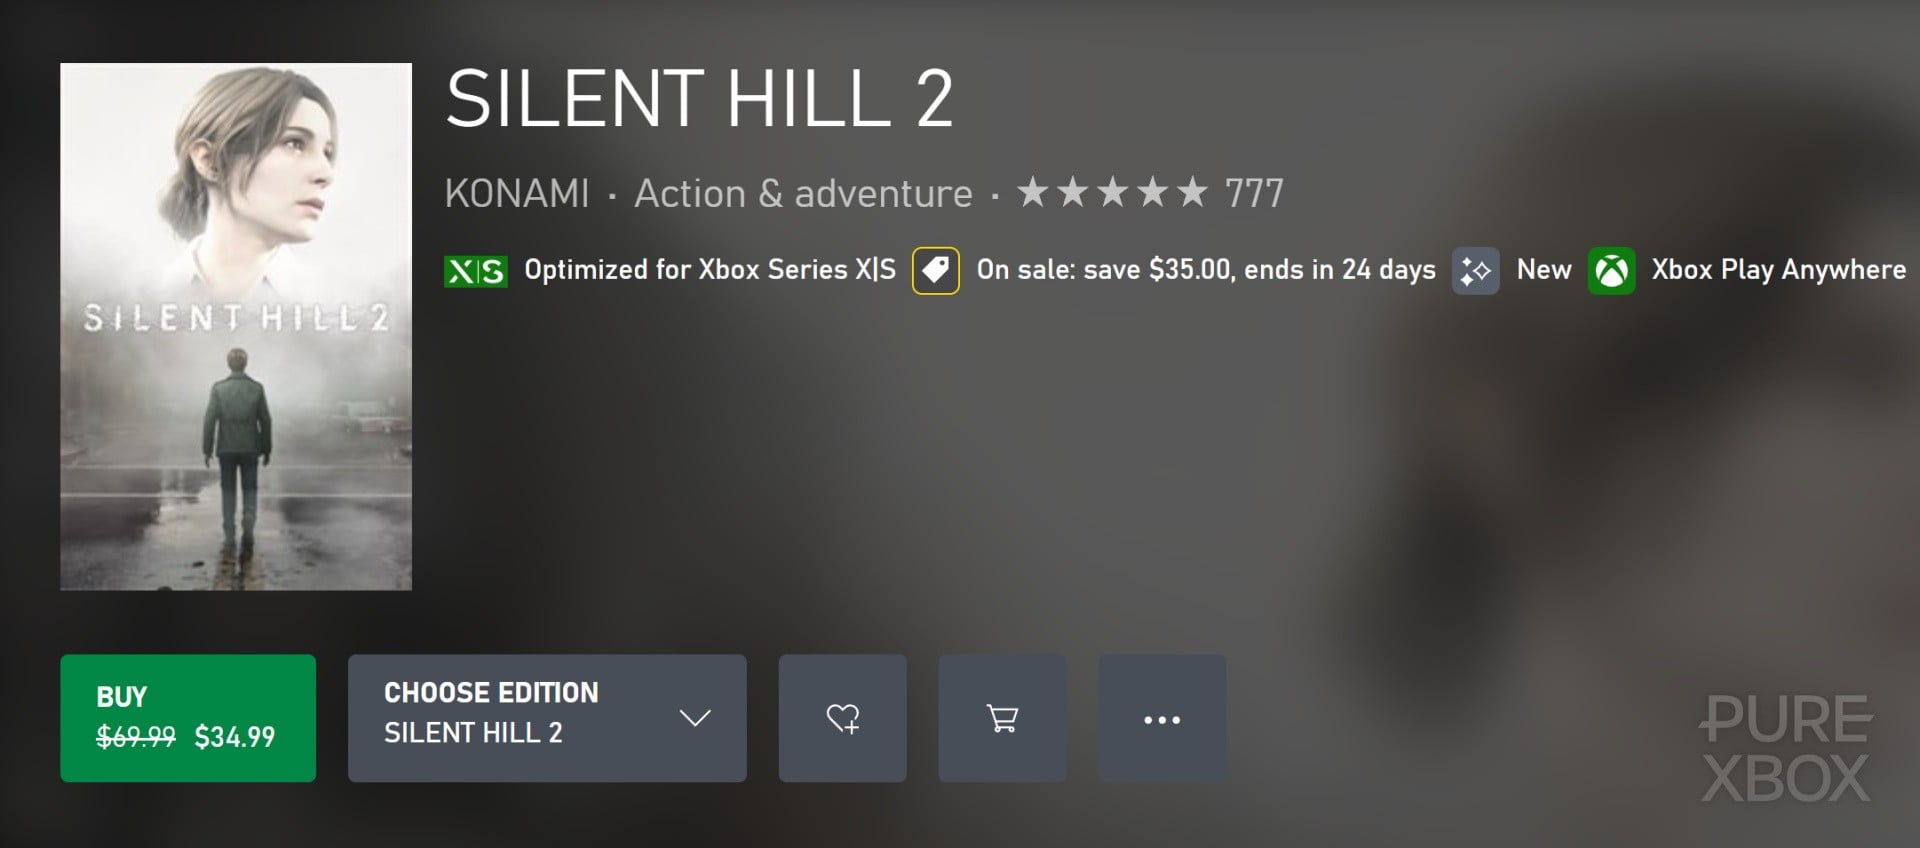
Task: Click the SILENT HILL 2 title heading
Action: pyautogui.click(x=699, y=99)
